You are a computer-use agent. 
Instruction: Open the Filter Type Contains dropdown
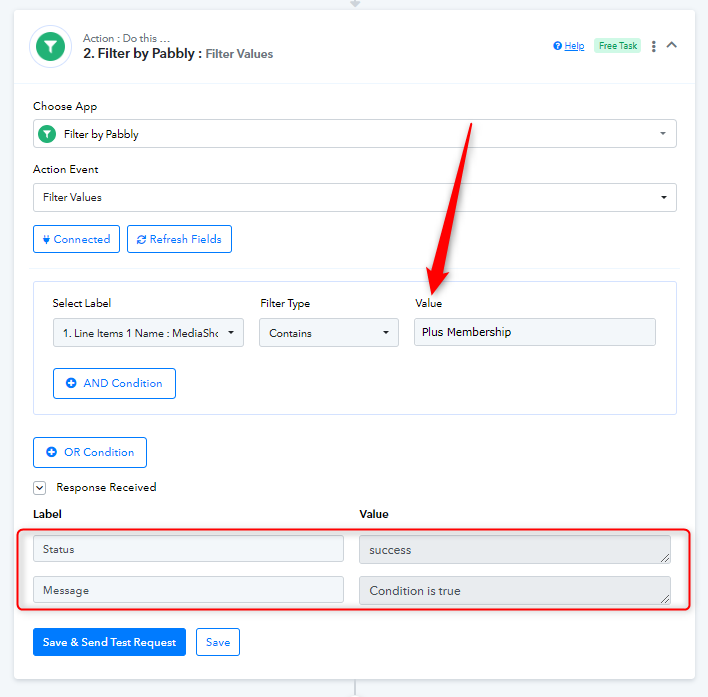[329, 333]
